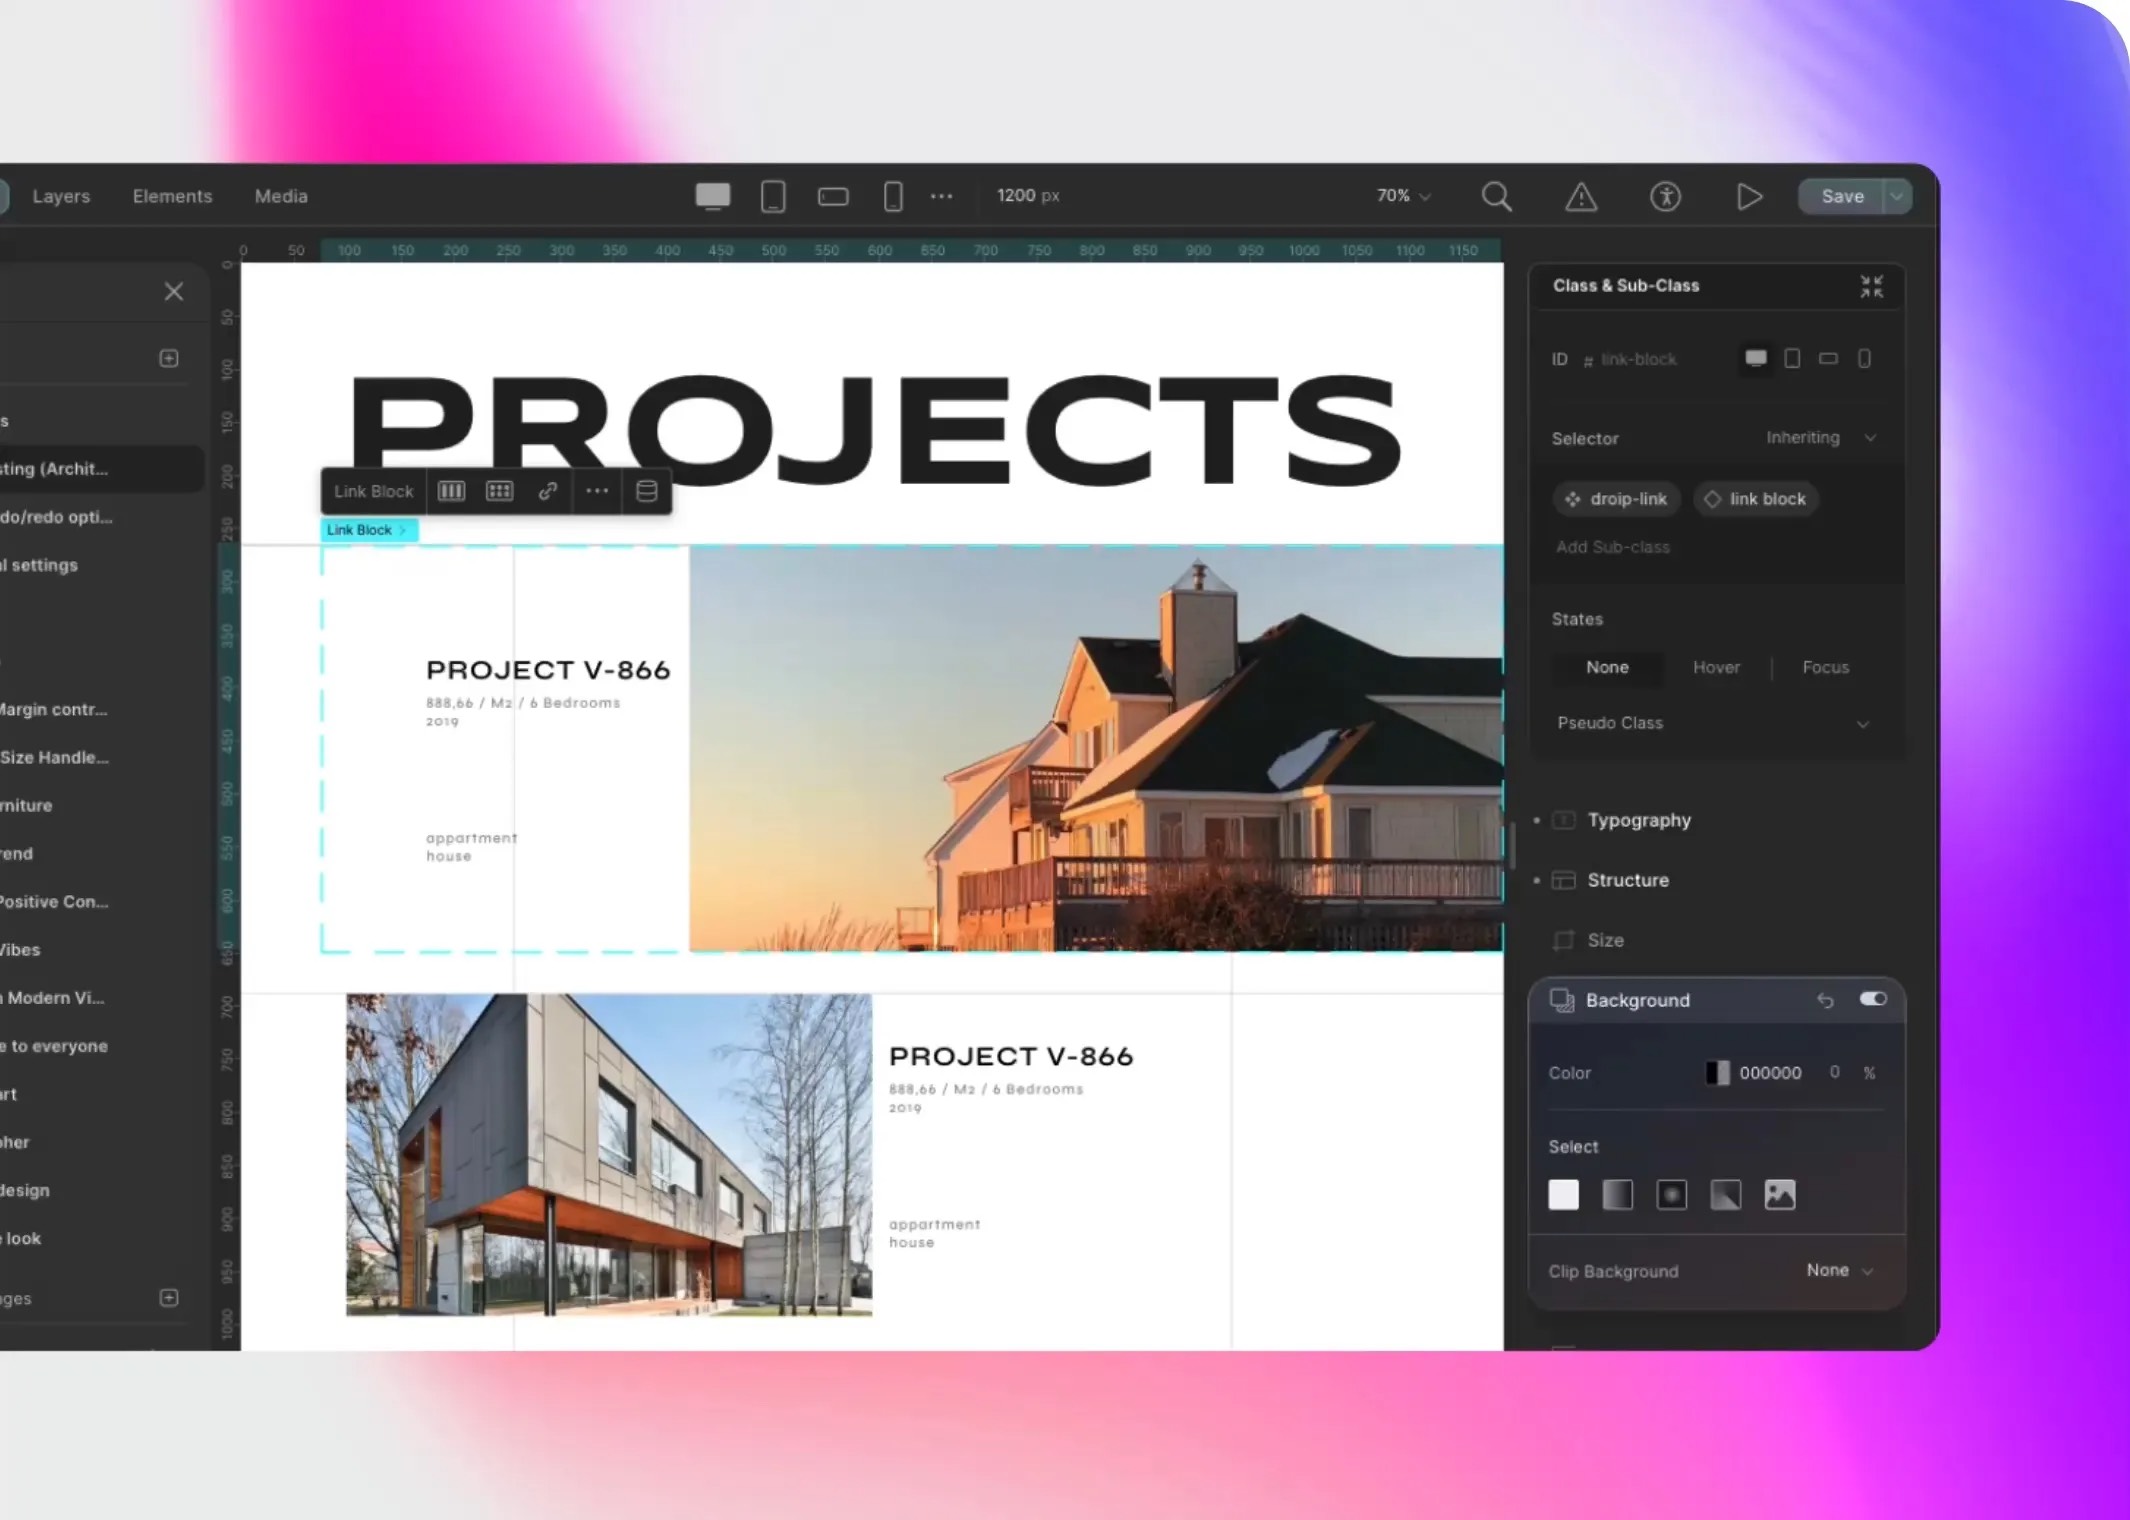Select desktop icon in the ID row
Screen dimensions: 2130x1520
pos(1756,358)
